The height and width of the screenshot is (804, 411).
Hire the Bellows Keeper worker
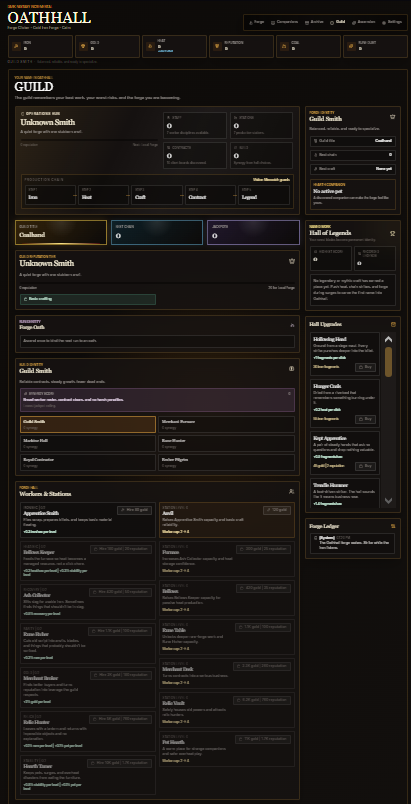[x=121, y=549]
